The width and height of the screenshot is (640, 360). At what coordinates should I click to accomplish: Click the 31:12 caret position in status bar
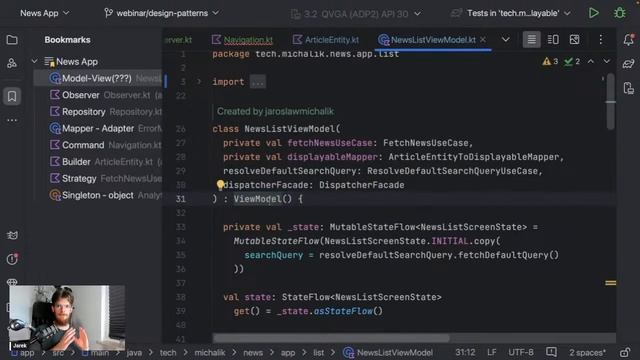point(465,352)
